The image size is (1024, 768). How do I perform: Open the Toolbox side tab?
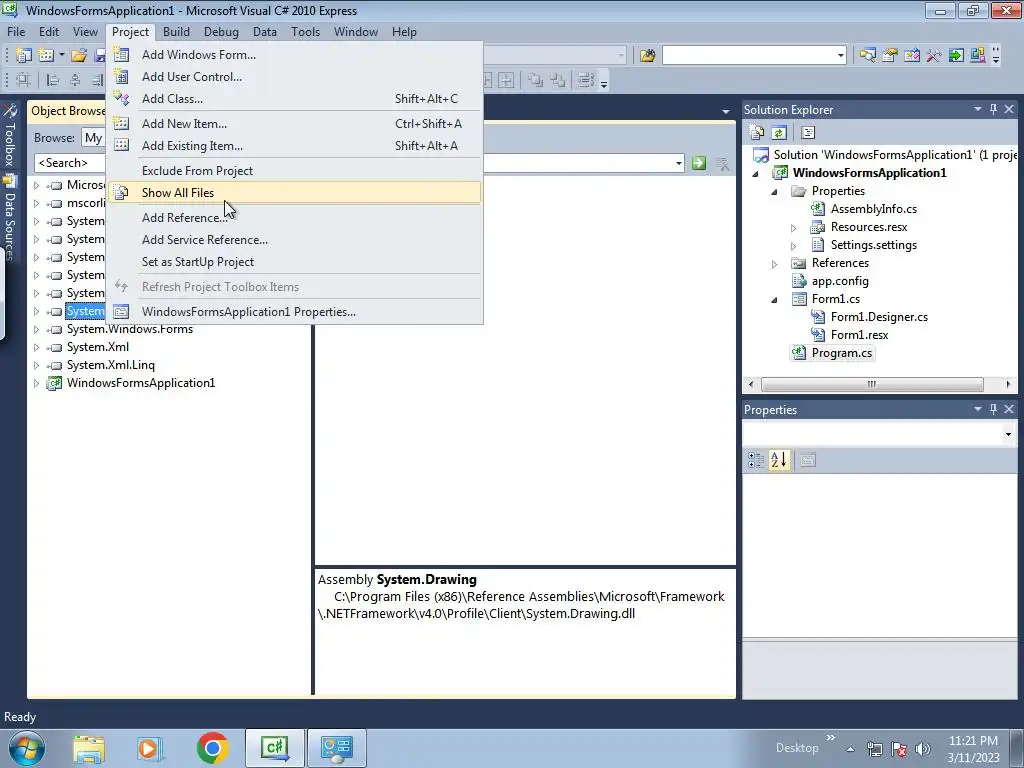(x=9, y=136)
